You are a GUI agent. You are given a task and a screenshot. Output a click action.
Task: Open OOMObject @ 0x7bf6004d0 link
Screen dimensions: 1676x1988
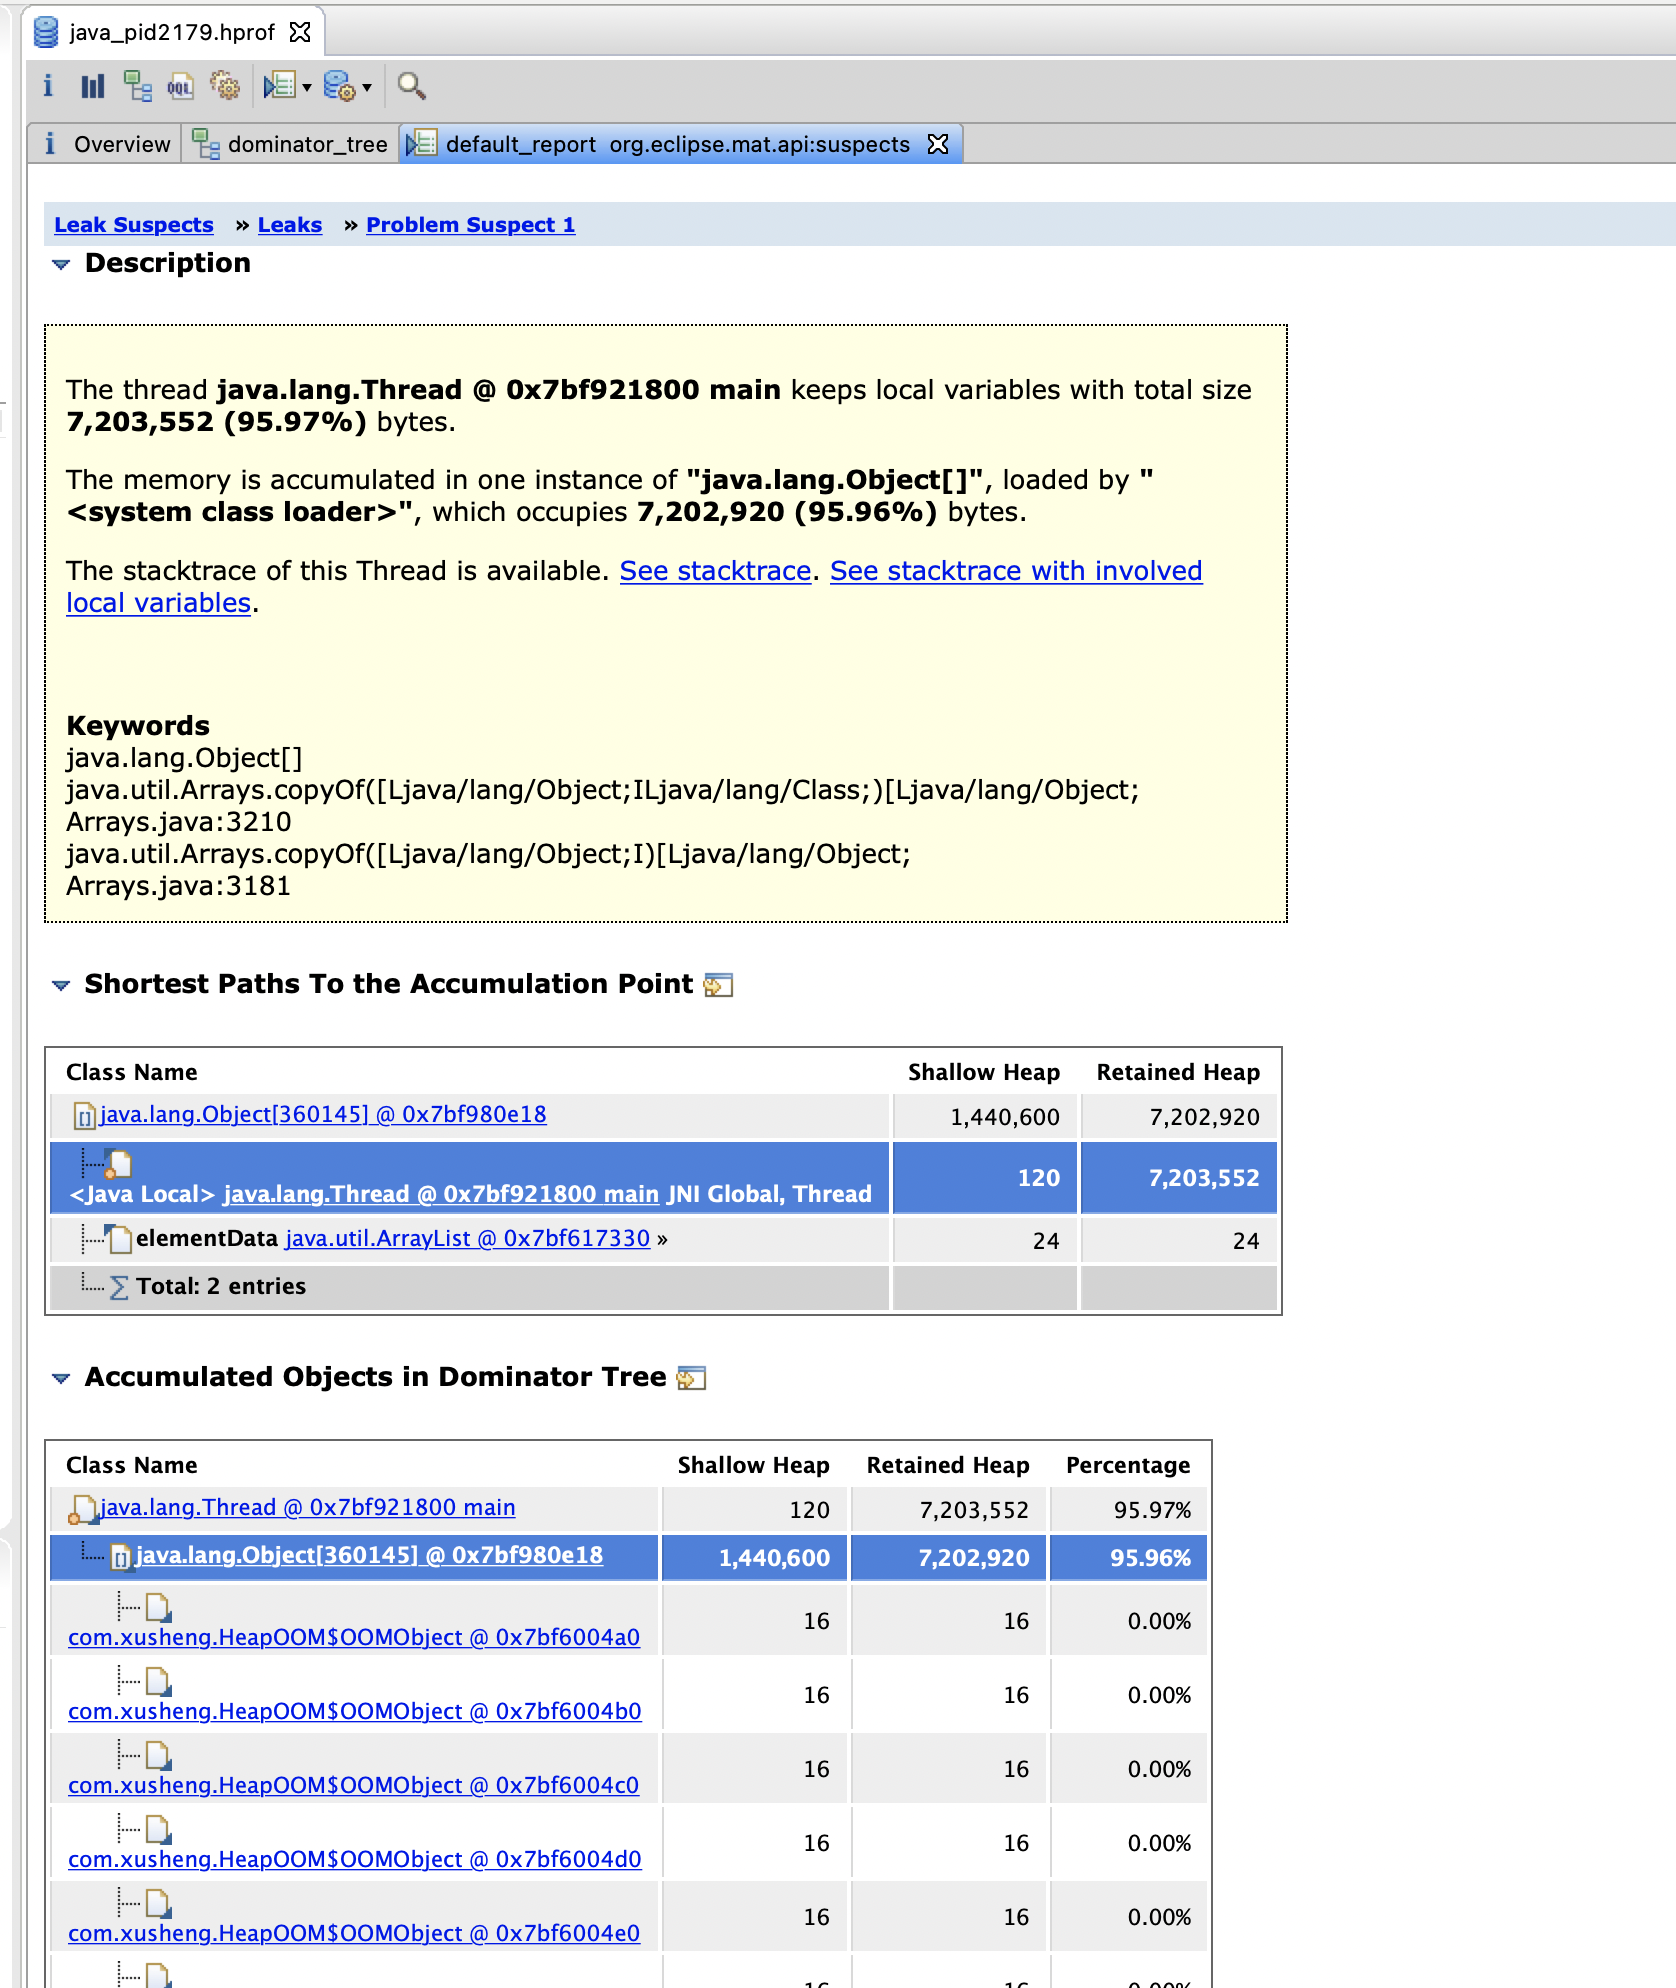(x=355, y=1860)
